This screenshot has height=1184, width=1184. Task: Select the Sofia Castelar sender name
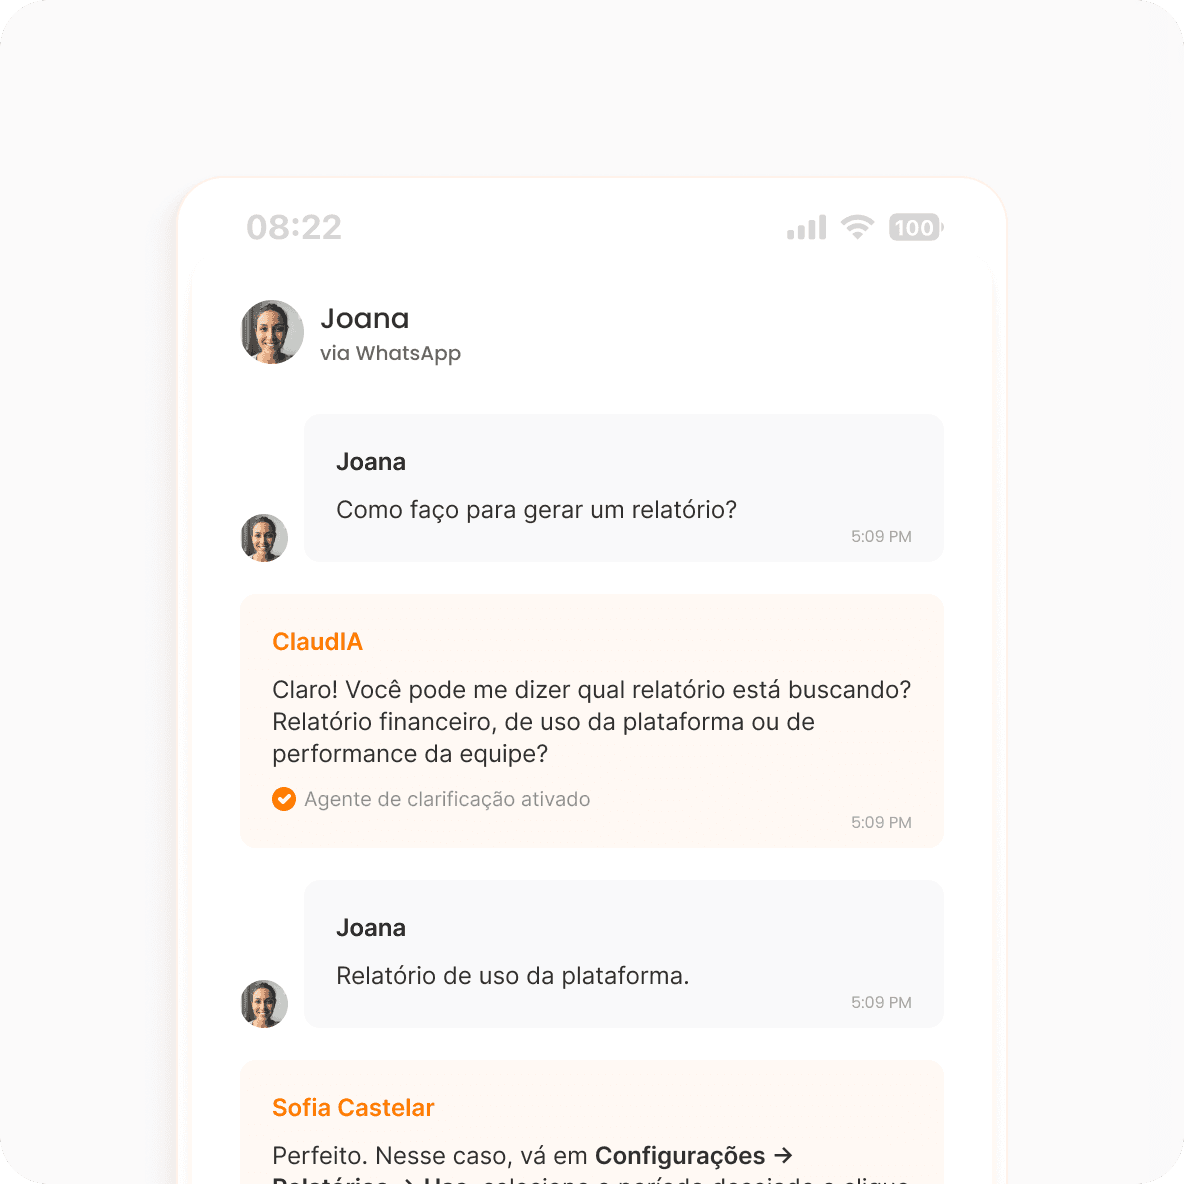[353, 1108]
